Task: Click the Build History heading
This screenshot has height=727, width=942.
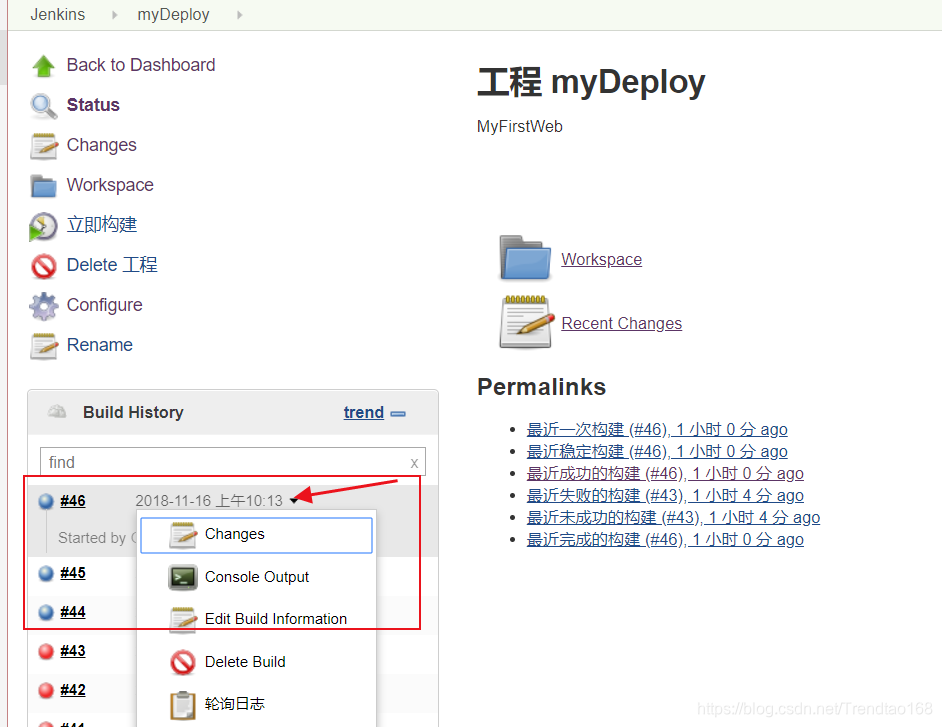Action: (133, 412)
